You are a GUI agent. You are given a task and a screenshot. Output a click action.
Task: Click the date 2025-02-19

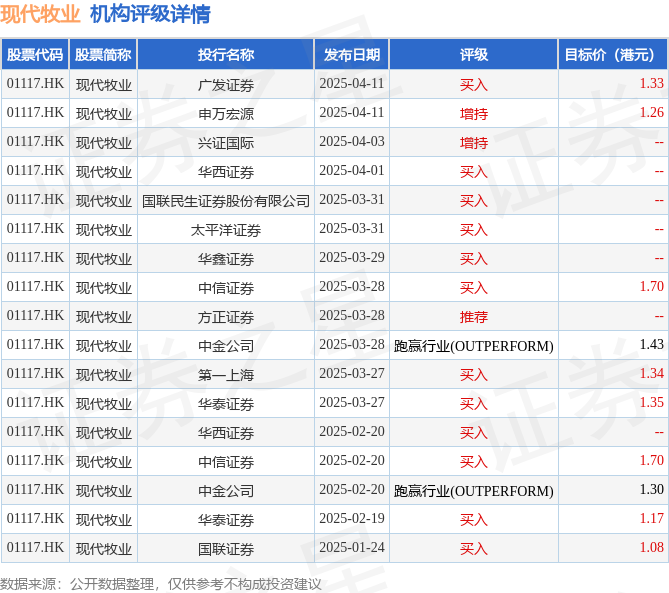point(352,518)
